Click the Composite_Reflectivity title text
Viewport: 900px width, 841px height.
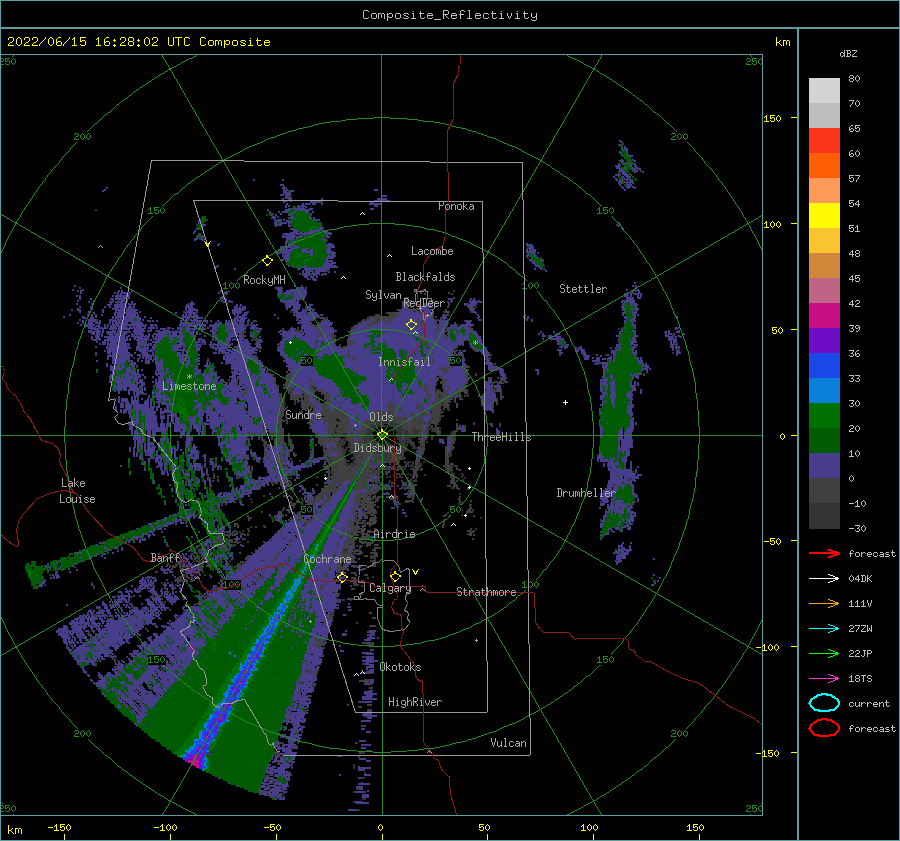pyautogui.click(x=450, y=15)
